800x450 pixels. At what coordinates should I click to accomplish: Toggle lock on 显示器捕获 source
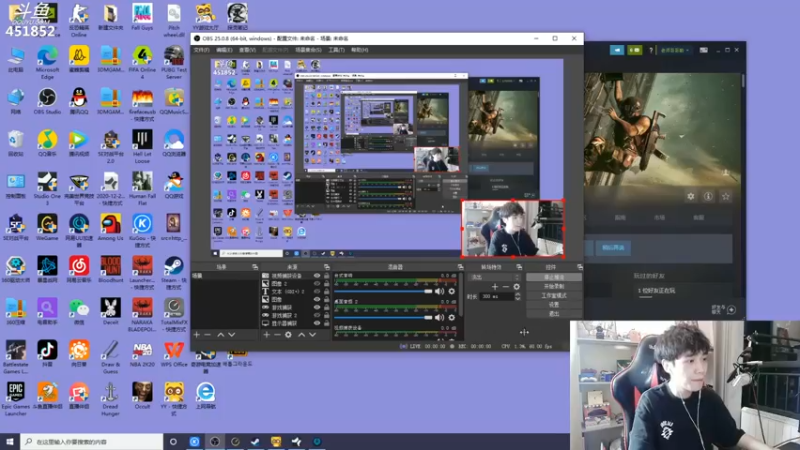pyautogui.click(x=327, y=323)
